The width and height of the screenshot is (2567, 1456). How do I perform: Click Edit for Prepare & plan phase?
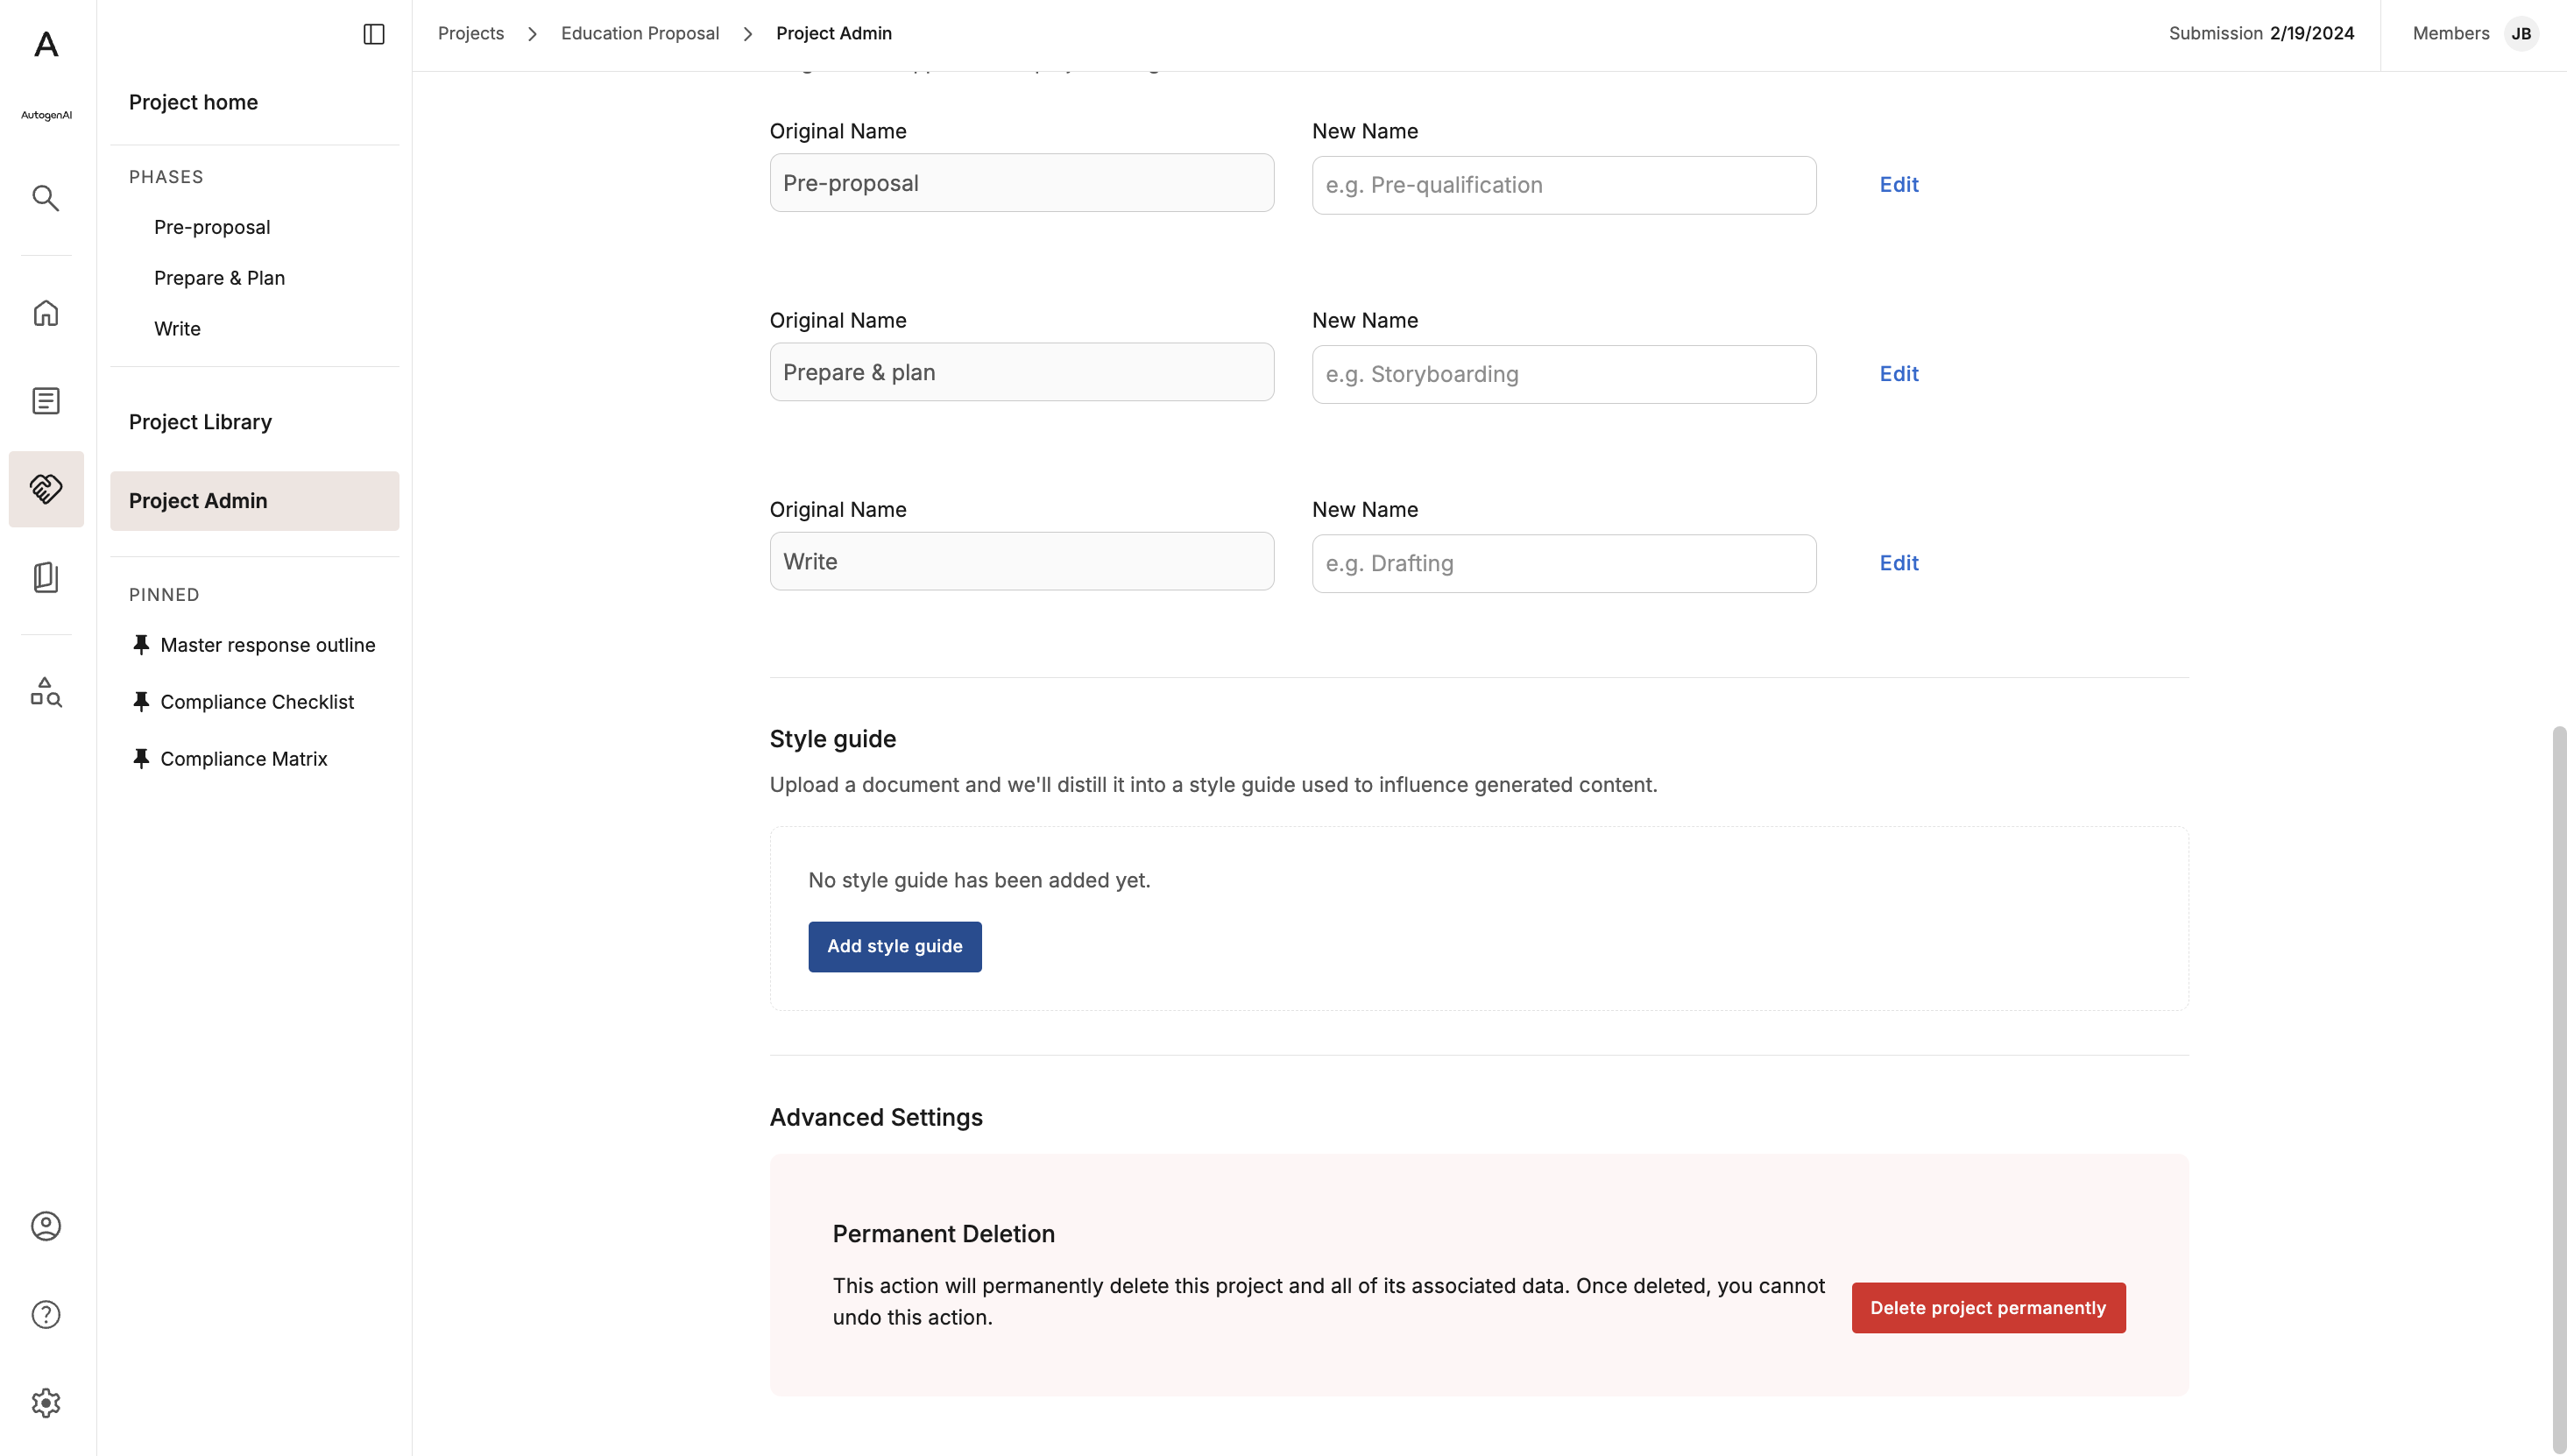[x=1899, y=374]
